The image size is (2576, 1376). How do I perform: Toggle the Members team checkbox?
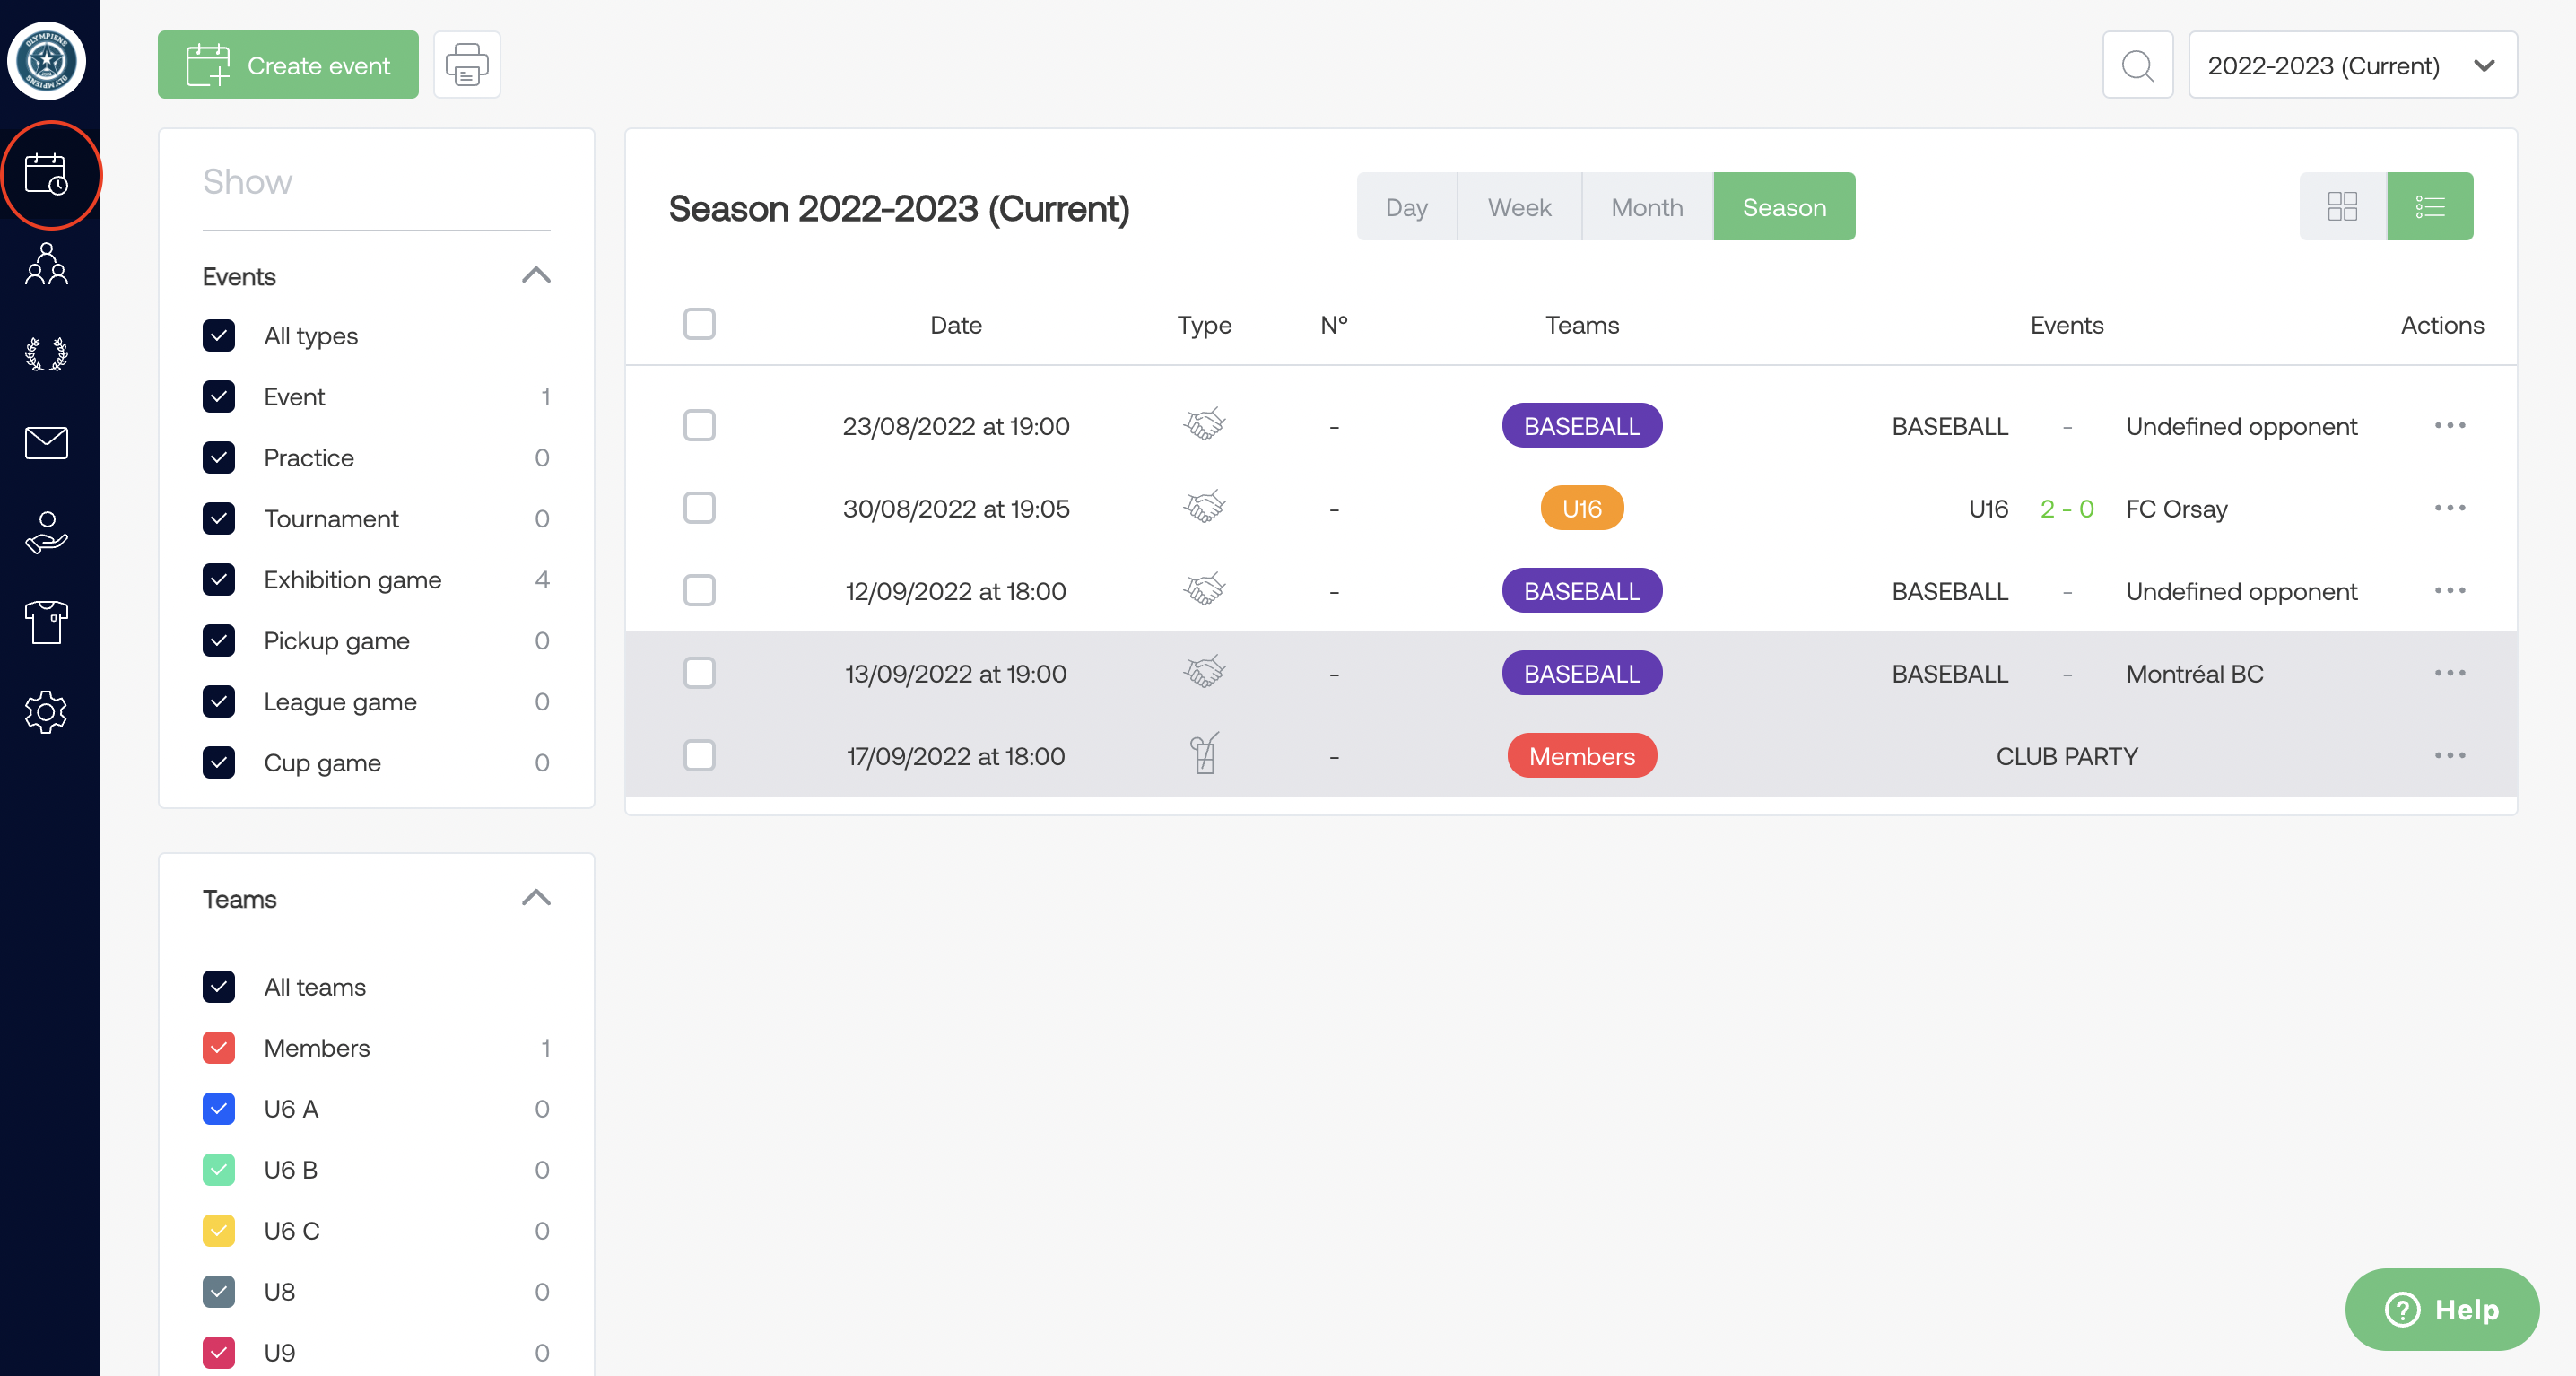pos(219,1048)
